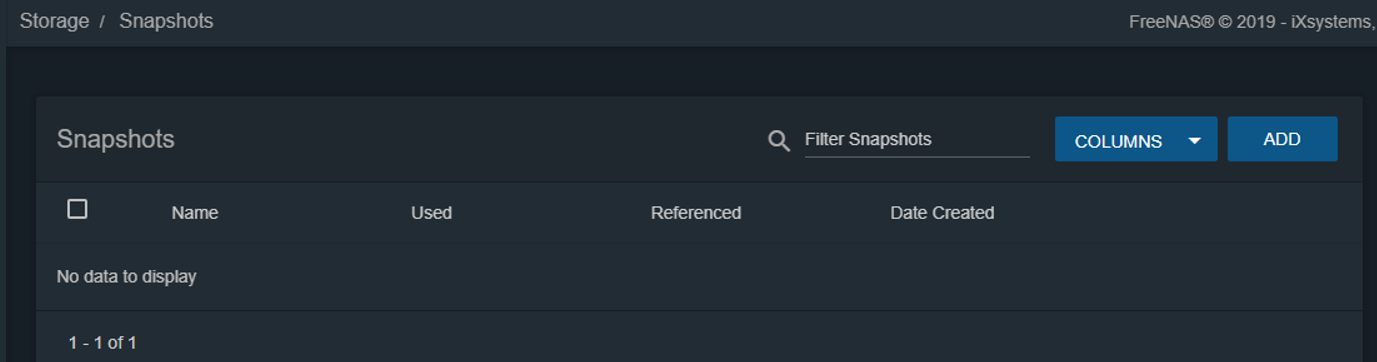1377x362 pixels.
Task: Sort by the Used column header
Action: pos(431,213)
